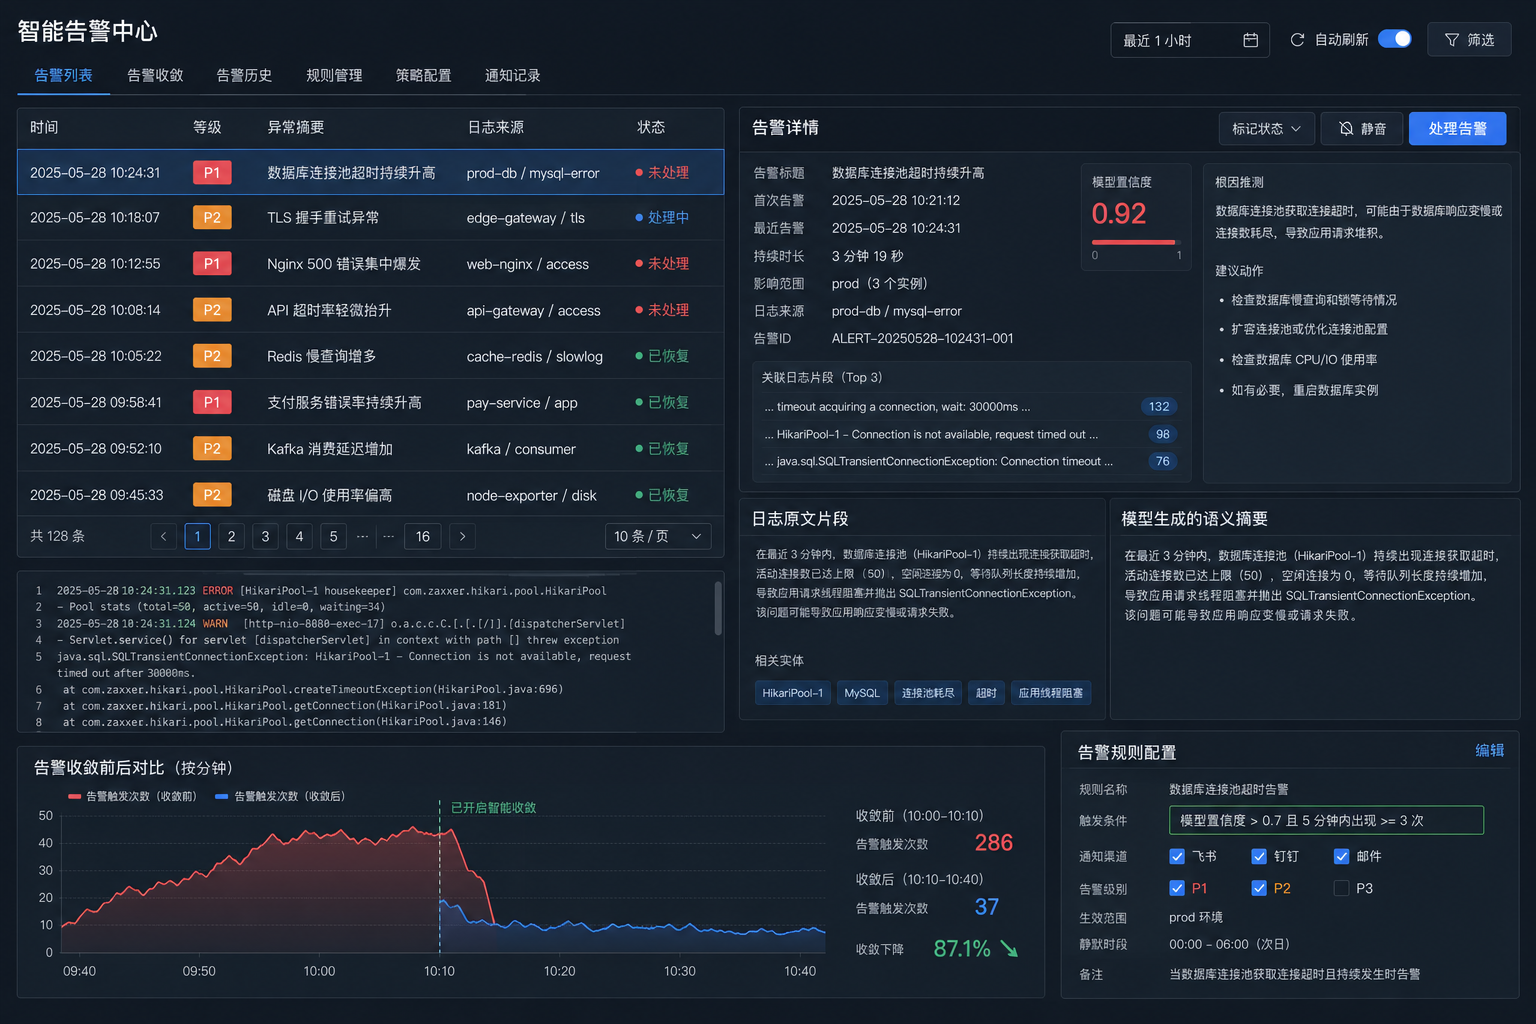Screen dimensions: 1536x1024
Task: Click the green downward arrow beside 87.1%
Action: tap(1009, 949)
